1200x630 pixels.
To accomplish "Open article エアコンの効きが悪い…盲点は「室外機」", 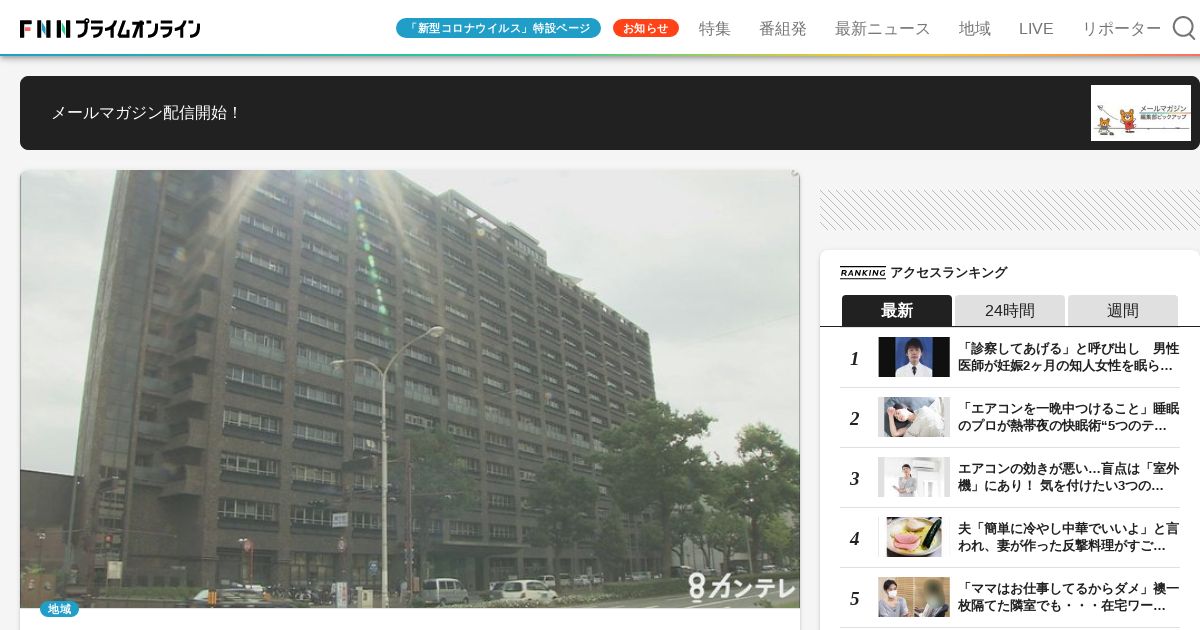I will [x=1068, y=477].
